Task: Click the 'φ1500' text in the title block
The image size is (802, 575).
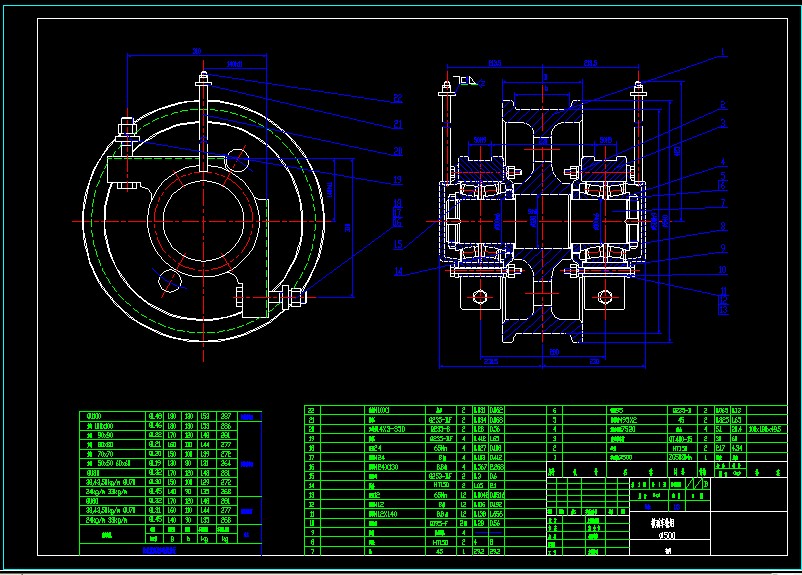Action: [667, 536]
